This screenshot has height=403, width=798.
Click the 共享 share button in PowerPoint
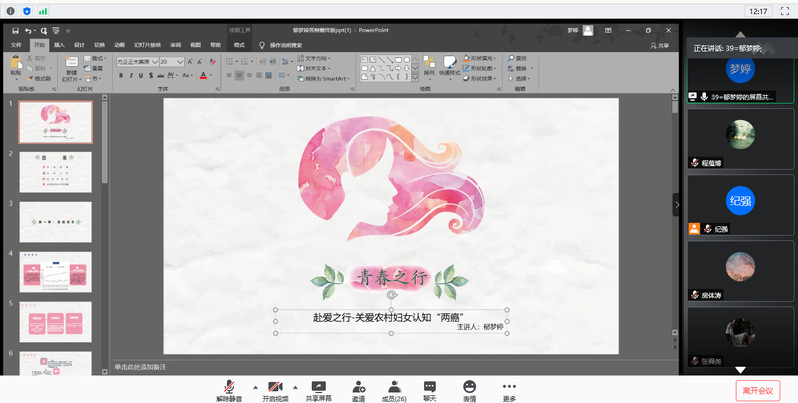(x=659, y=45)
